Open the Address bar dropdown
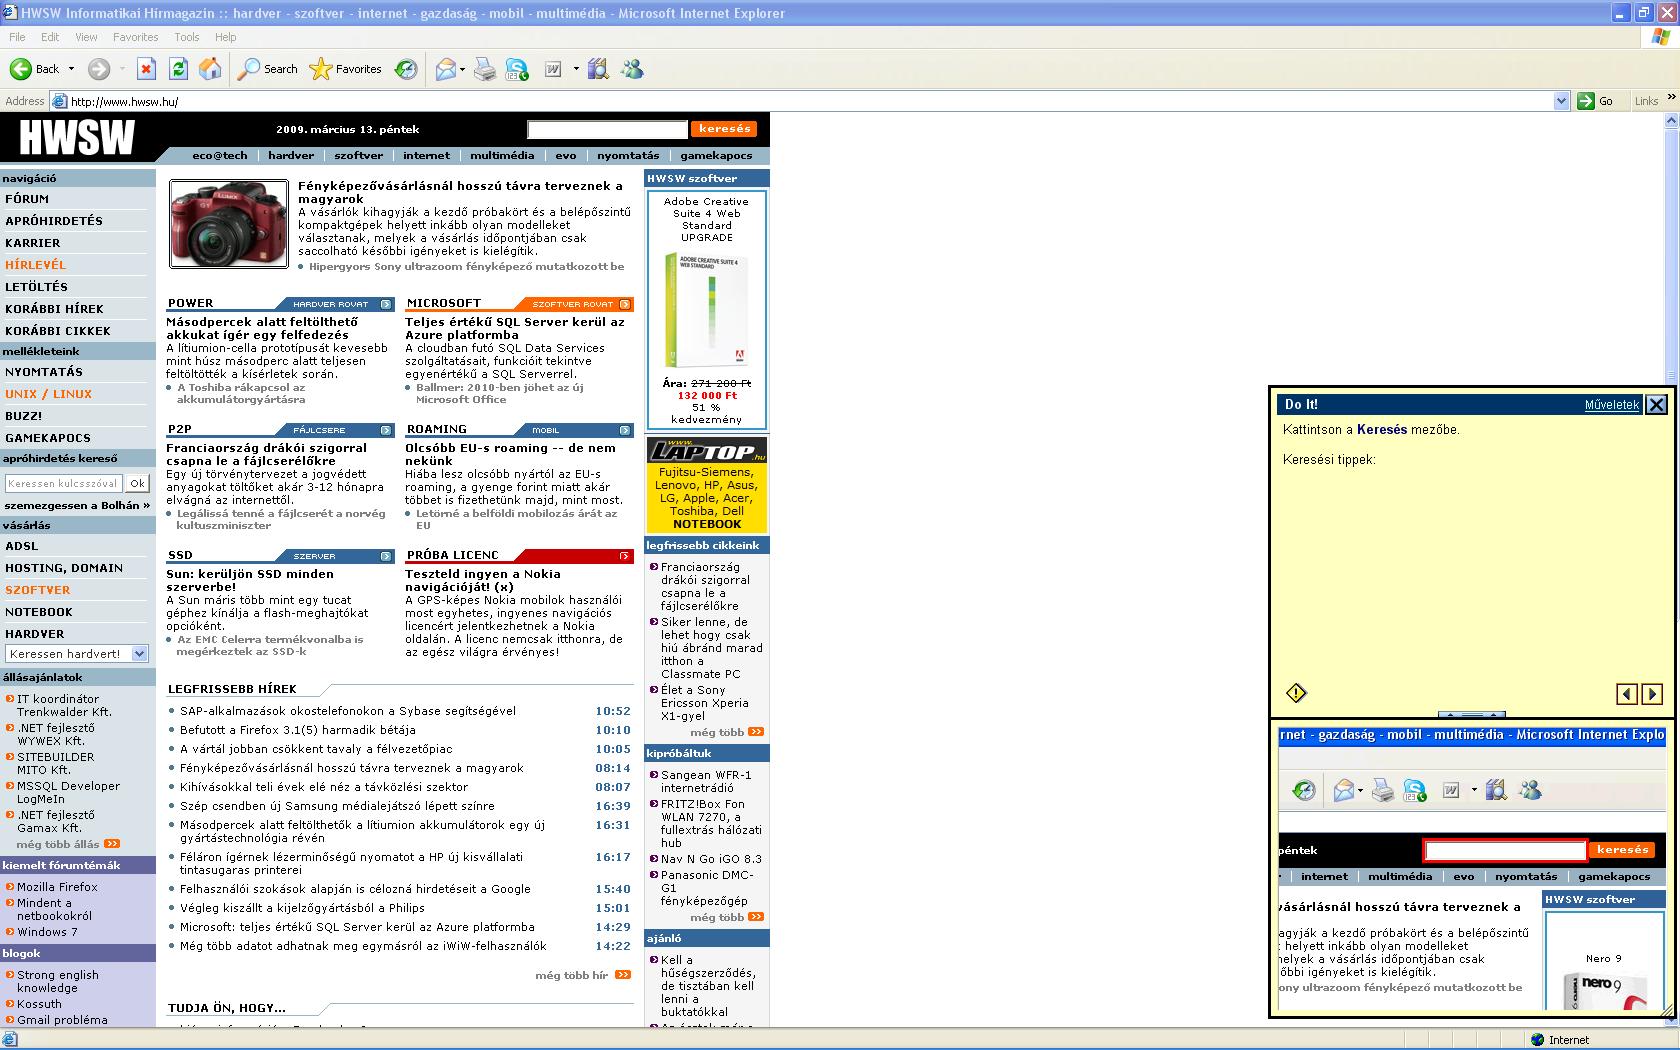Viewport: 1680px width, 1050px height. [1562, 101]
